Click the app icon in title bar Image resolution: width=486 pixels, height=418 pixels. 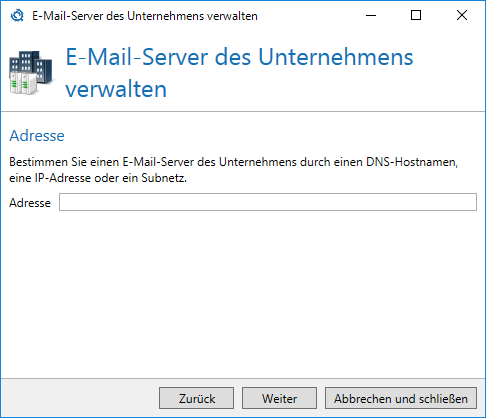coord(17,15)
